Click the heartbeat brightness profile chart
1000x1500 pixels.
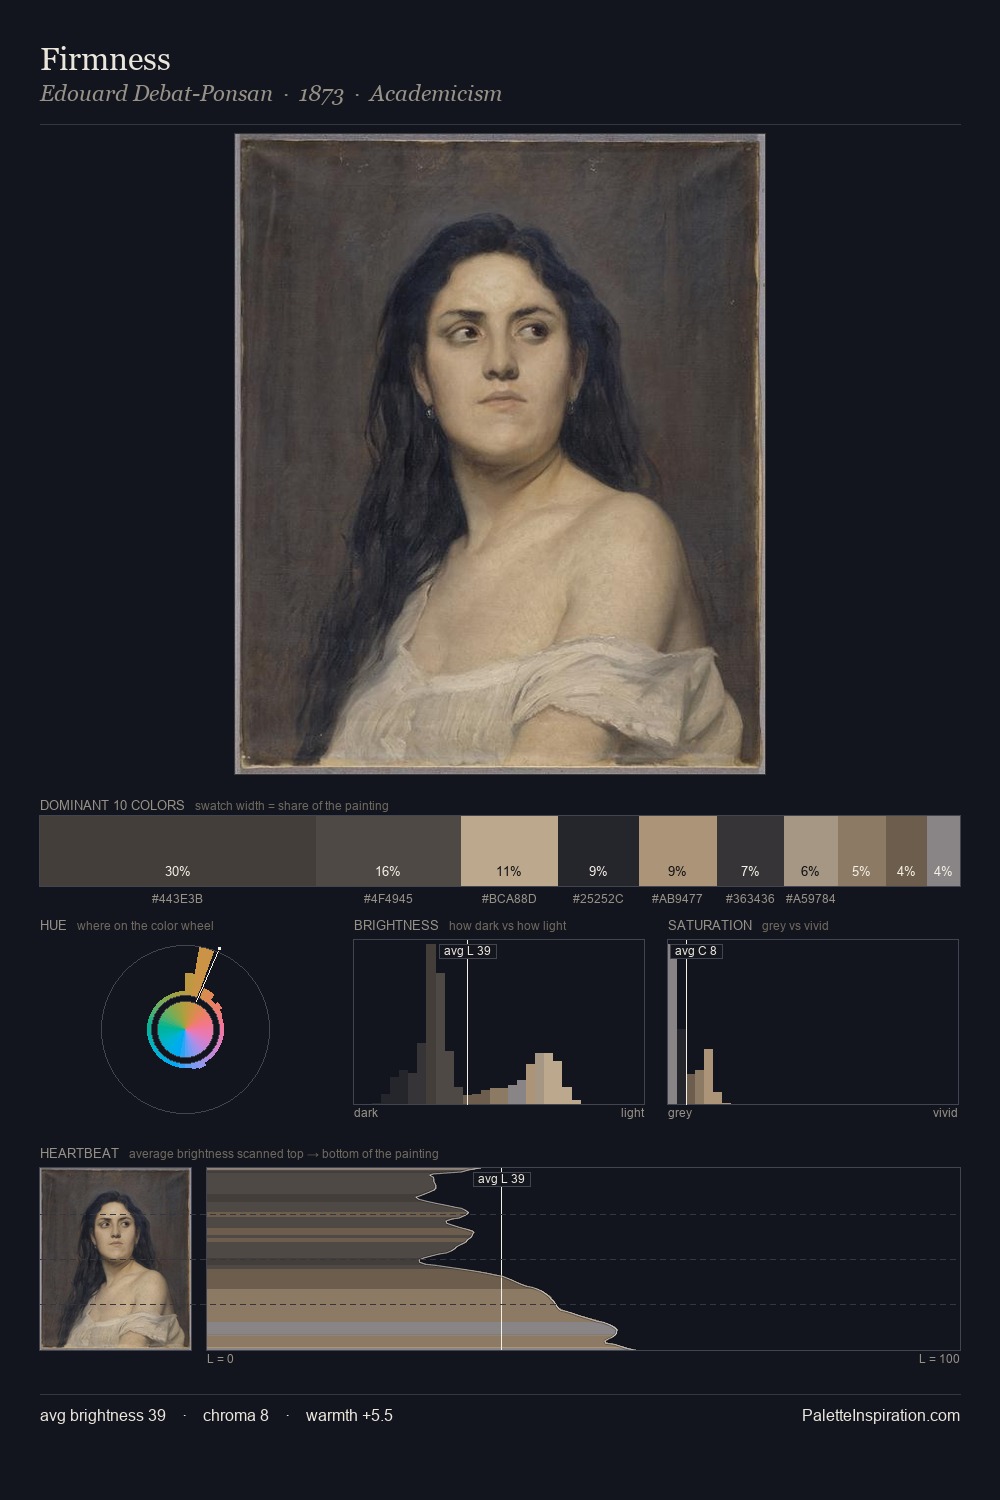pyautogui.click(x=583, y=1259)
